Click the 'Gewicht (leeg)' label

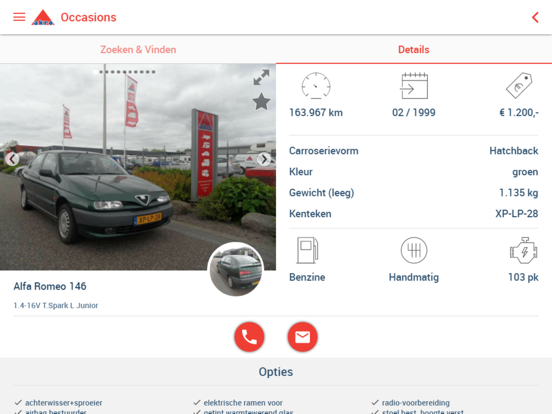pyautogui.click(x=321, y=193)
